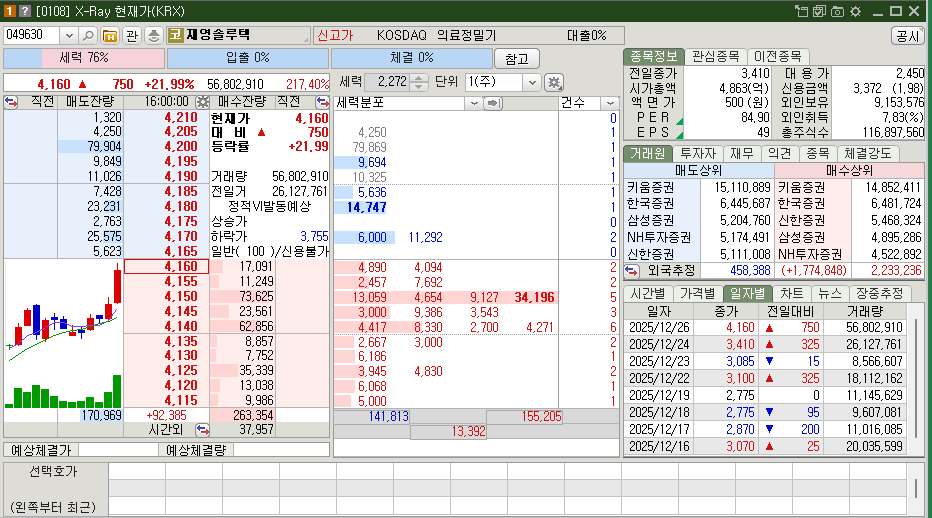The image size is (932, 518).
Task: Click the checked-copy window icon in title bar
Action: (819, 11)
